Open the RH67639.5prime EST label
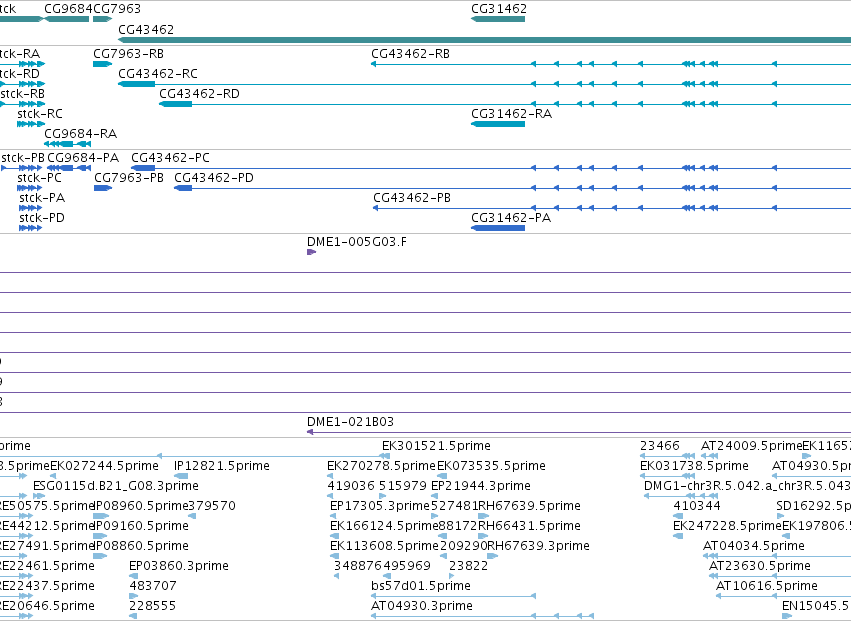 530,506
